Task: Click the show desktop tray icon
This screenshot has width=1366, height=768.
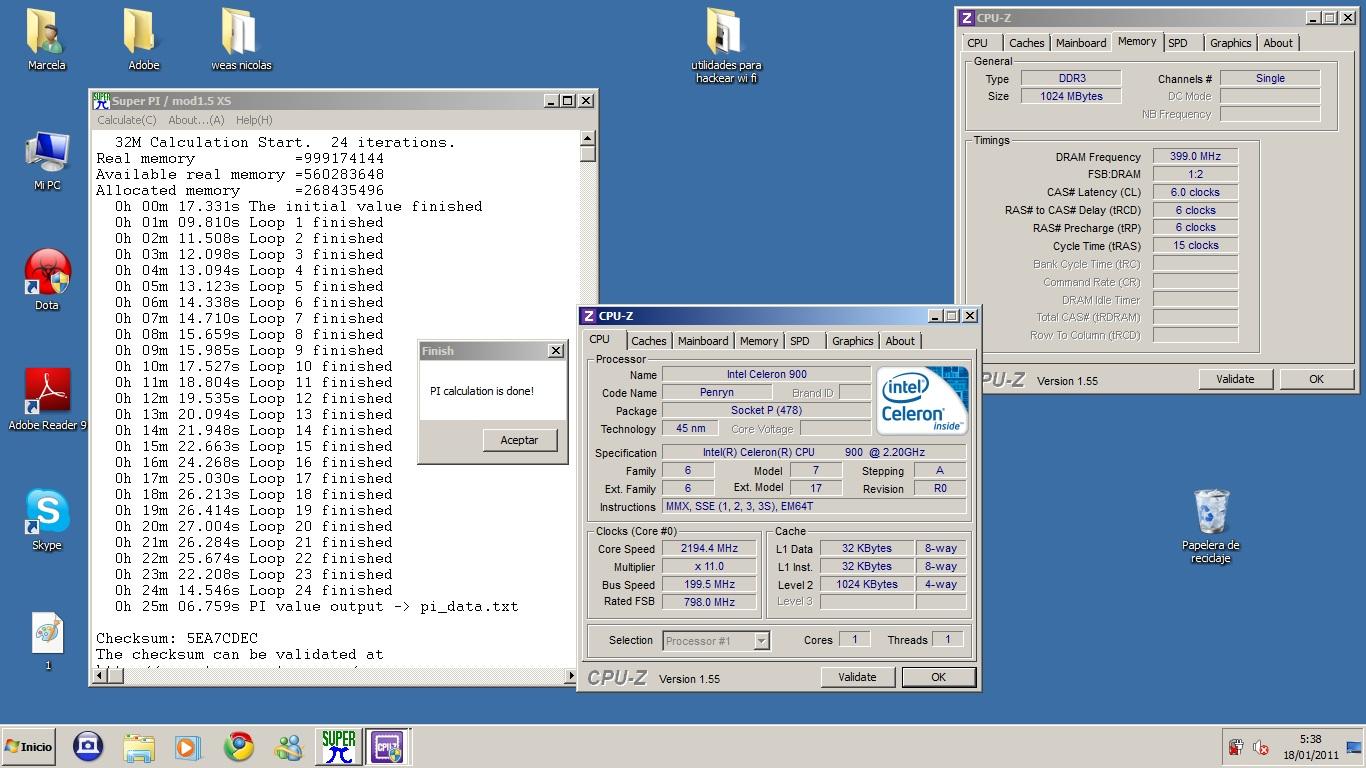Action: tap(1354, 747)
